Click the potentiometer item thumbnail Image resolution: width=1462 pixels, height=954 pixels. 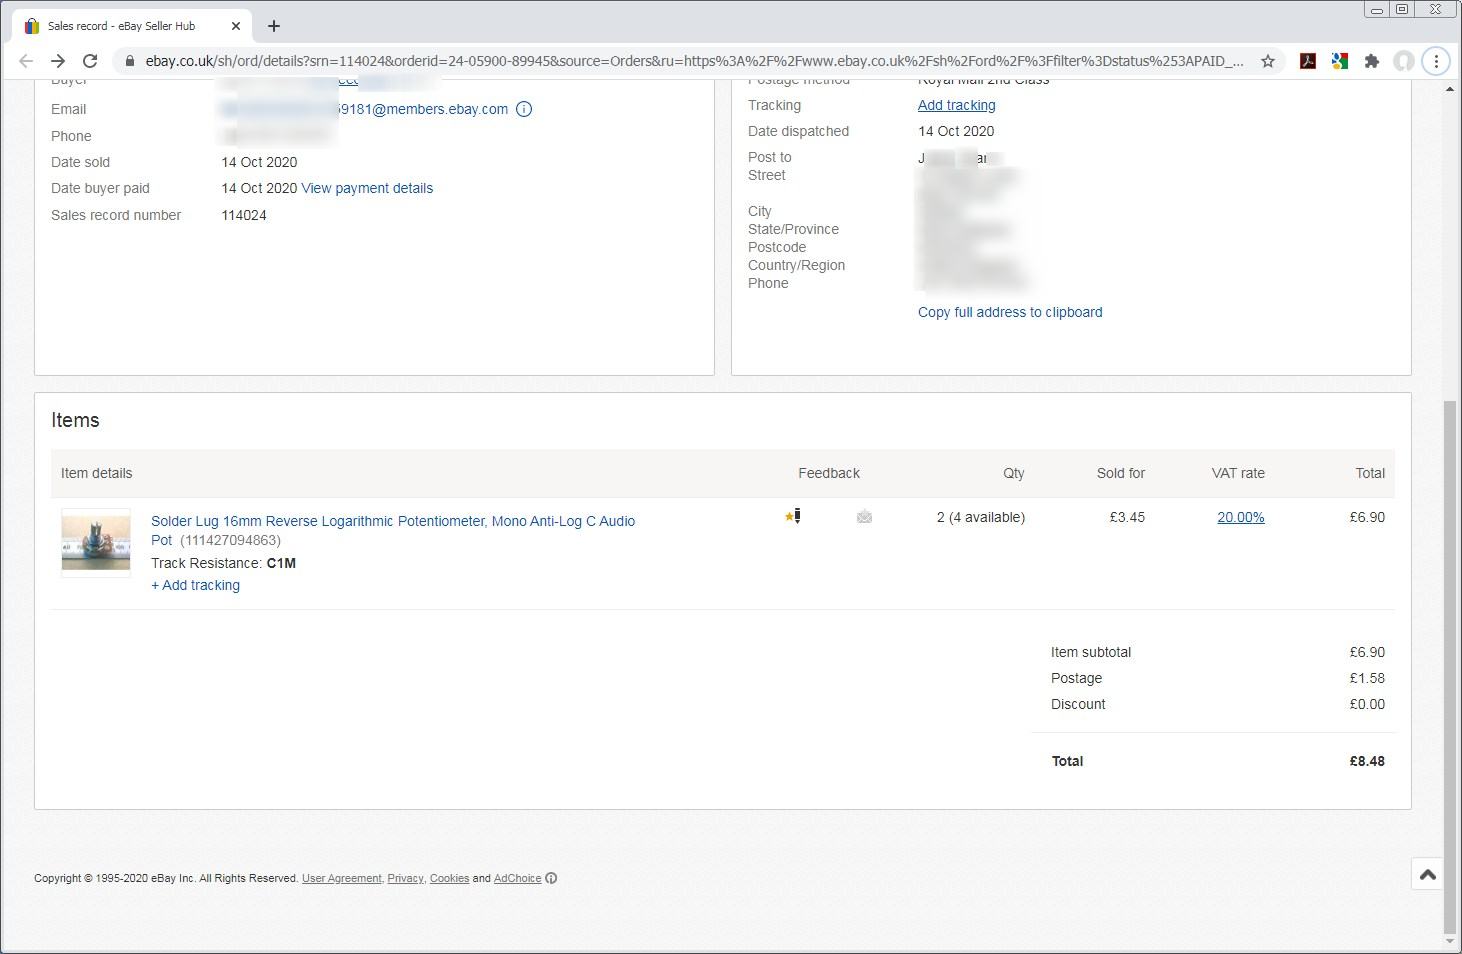point(95,543)
